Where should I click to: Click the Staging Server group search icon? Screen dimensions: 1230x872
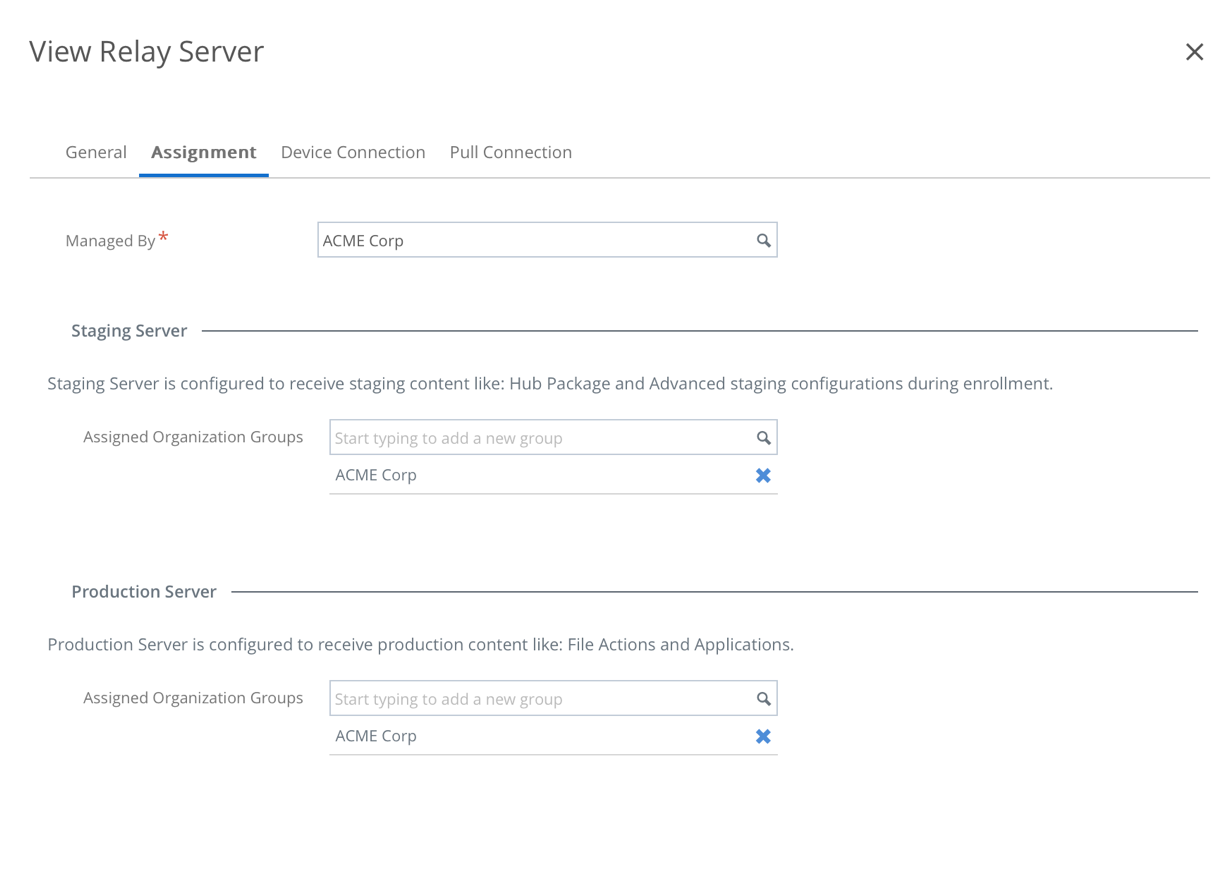coord(763,438)
